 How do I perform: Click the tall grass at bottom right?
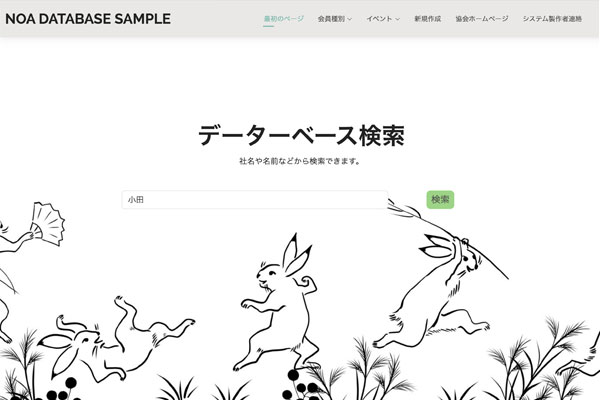pos(536,360)
